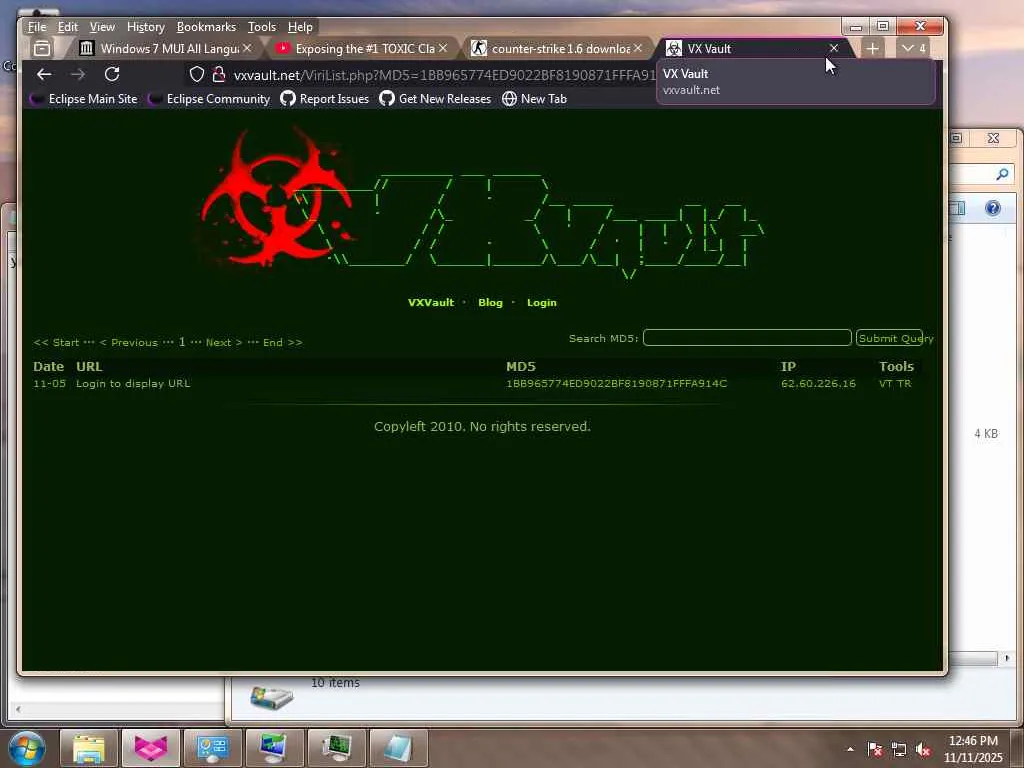Click the muted volume tray icon
1024x768 pixels.
(x=923, y=750)
